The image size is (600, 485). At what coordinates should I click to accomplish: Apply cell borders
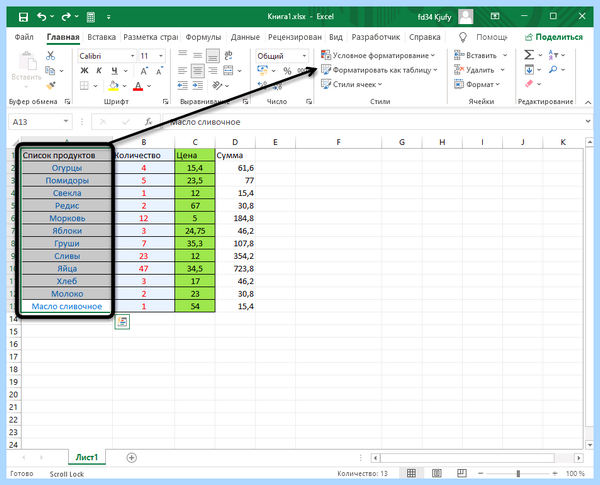tap(84, 85)
